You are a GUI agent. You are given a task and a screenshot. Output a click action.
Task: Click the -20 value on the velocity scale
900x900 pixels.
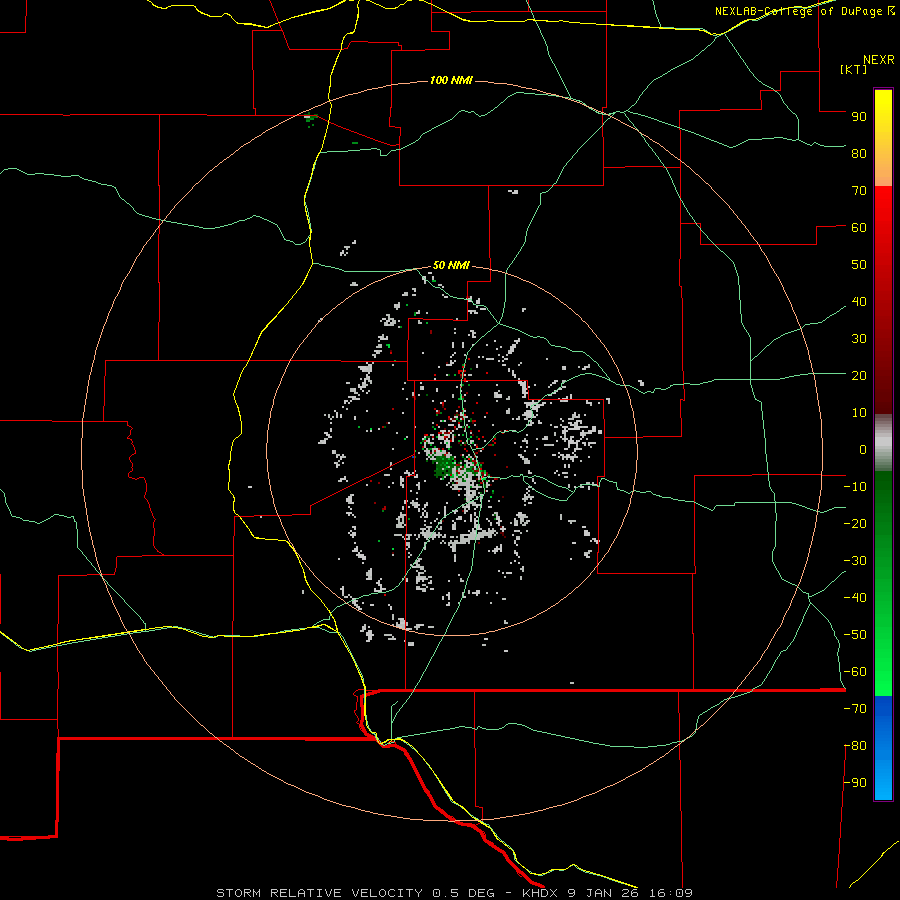855,523
